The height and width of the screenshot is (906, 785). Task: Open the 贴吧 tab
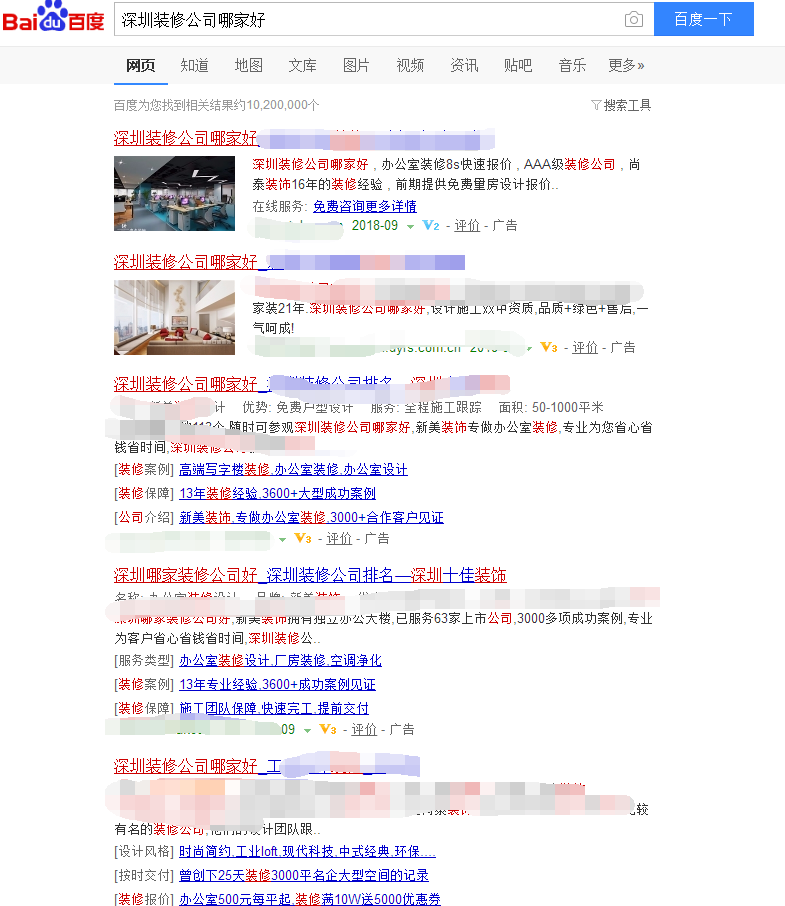click(518, 65)
